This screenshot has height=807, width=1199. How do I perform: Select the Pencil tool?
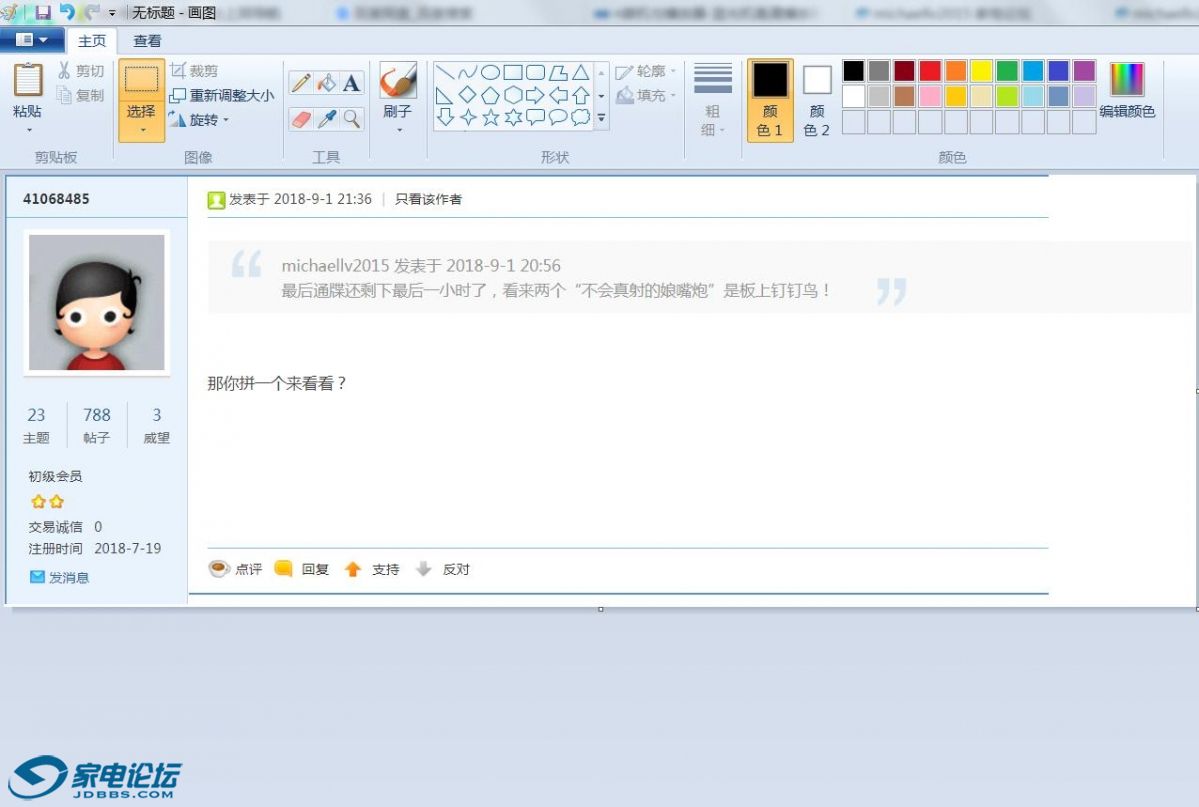tap(301, 84)
